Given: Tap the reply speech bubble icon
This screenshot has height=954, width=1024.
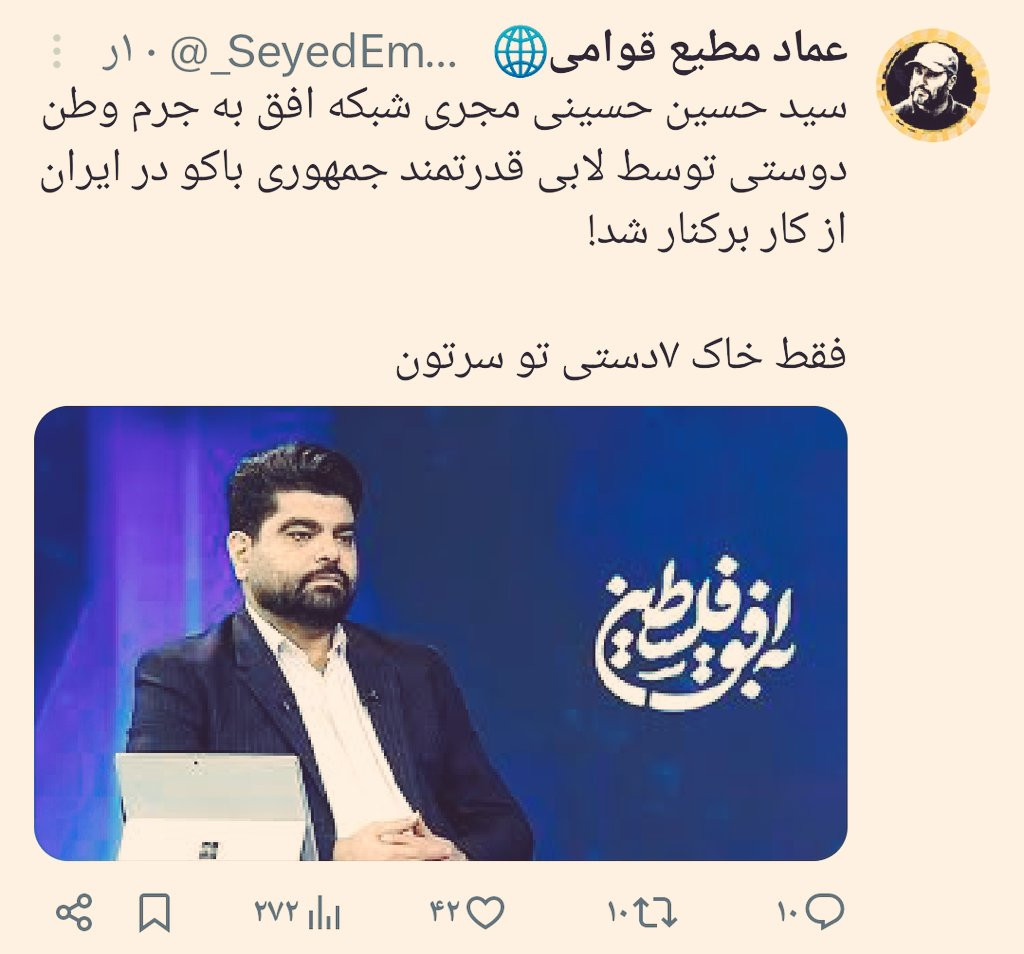Looking at the screenshot, I should point(825,912).
